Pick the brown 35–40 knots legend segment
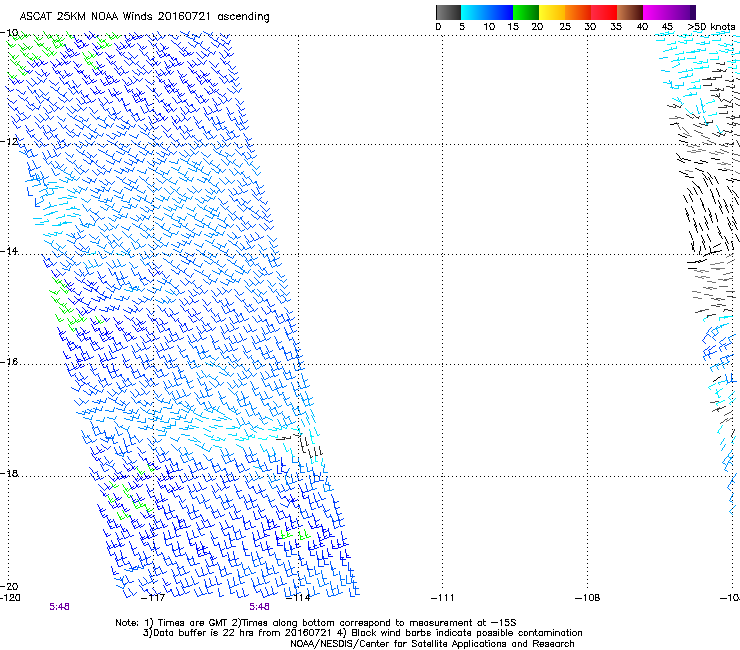The image size is (740, 650). (x=630, y=12)
